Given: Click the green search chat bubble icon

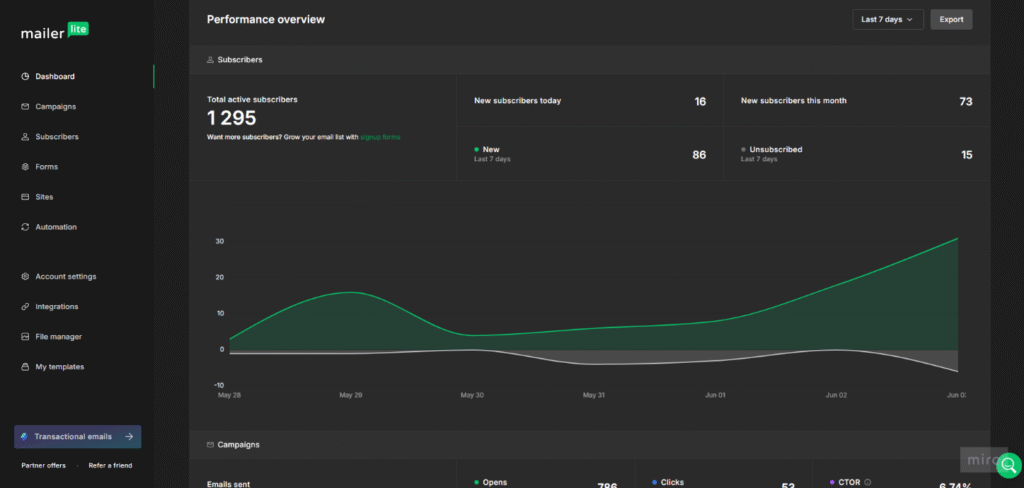Looking at the screenshot, I should coord(1008,465).
